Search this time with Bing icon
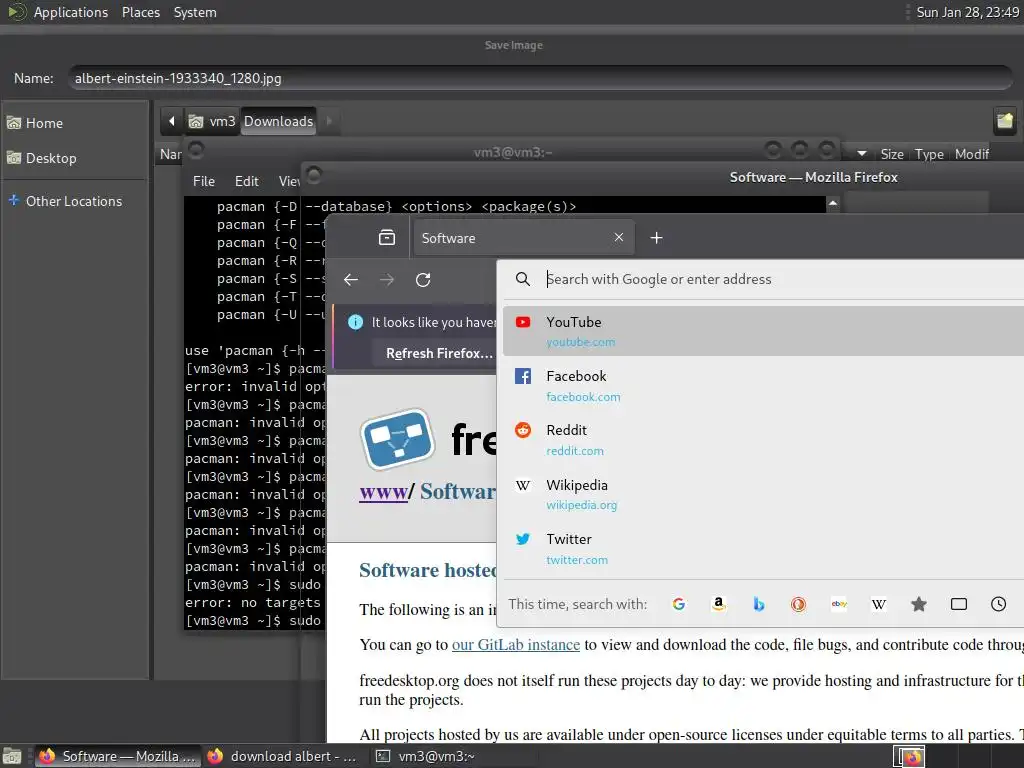This screenshot has height=768, width=1024. point(758,604)
